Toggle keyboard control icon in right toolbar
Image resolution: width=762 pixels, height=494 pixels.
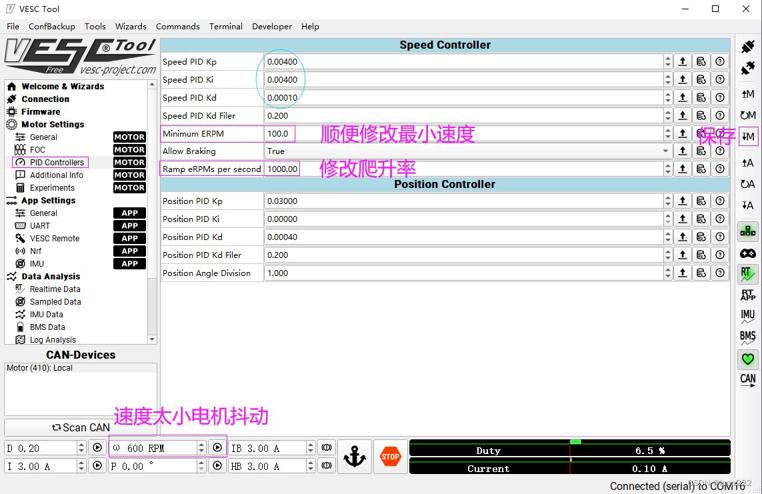(747, 231)
